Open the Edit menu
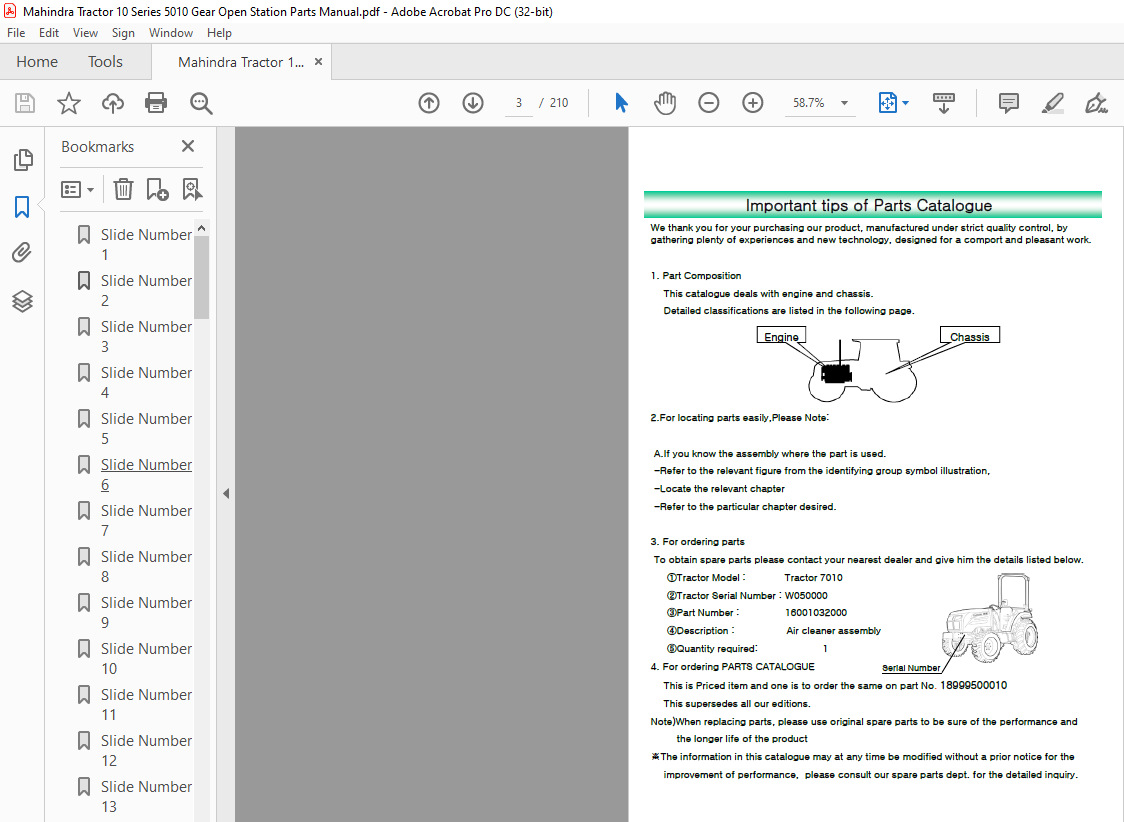This screenshot has height=822, width=1124. coord(49,33)
